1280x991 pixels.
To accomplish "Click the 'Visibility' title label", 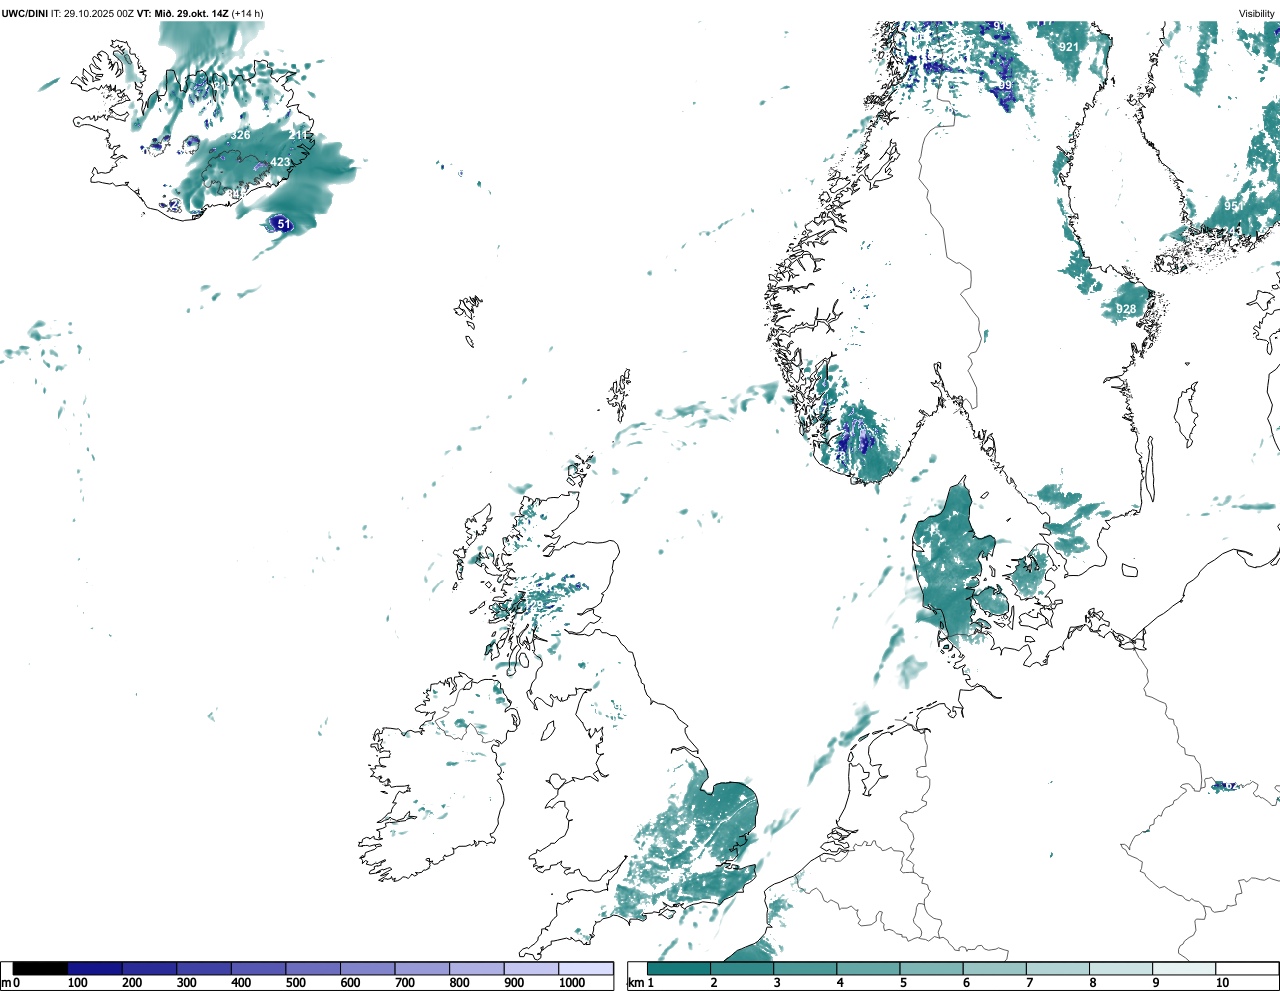I will click(1256, 14).
